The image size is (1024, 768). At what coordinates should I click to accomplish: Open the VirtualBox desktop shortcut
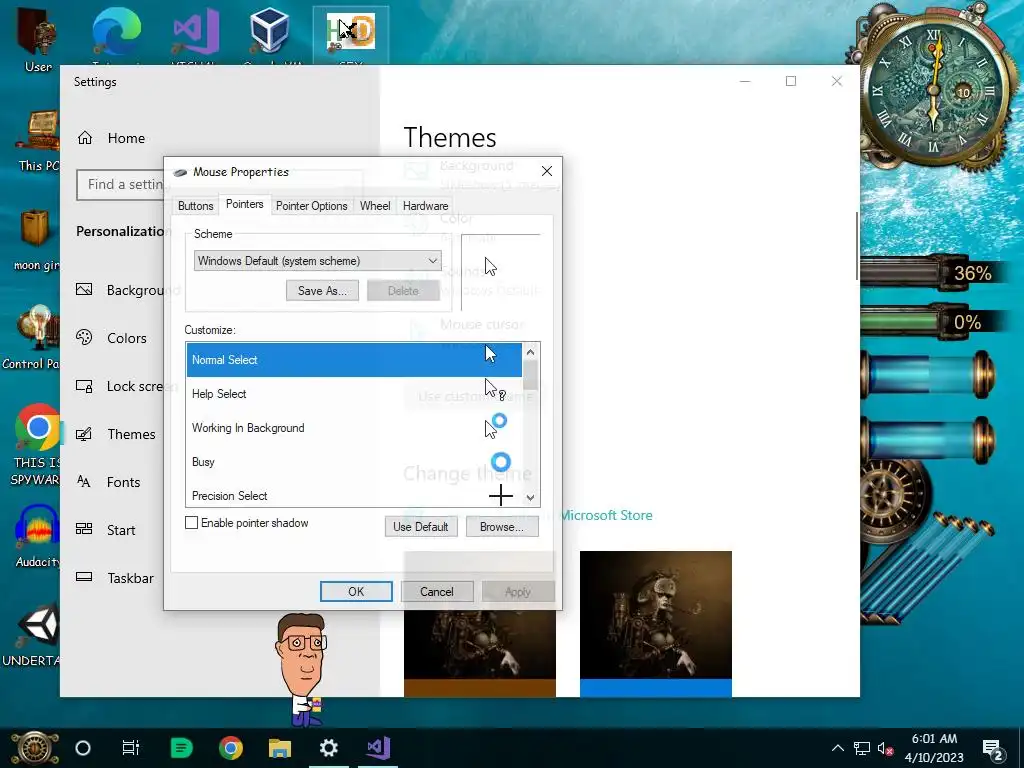(269, 33)
